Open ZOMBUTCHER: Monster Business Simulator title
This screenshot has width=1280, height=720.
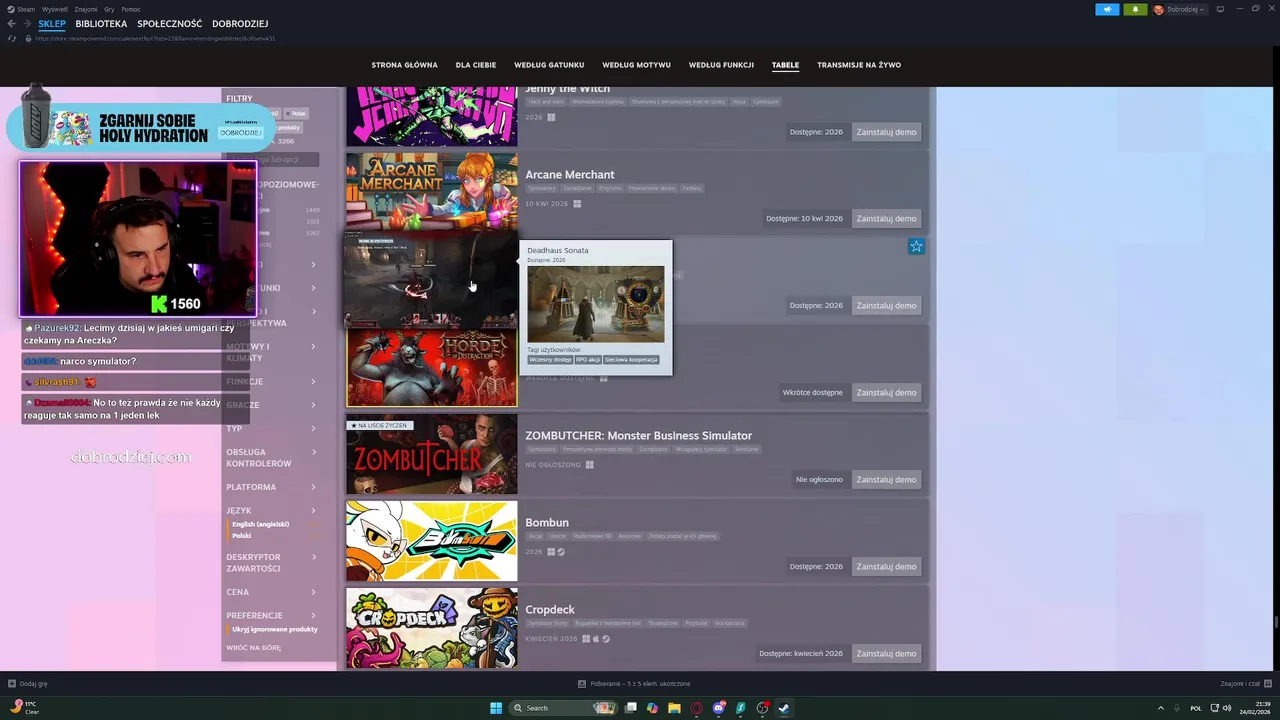click(x=639, y=436)
